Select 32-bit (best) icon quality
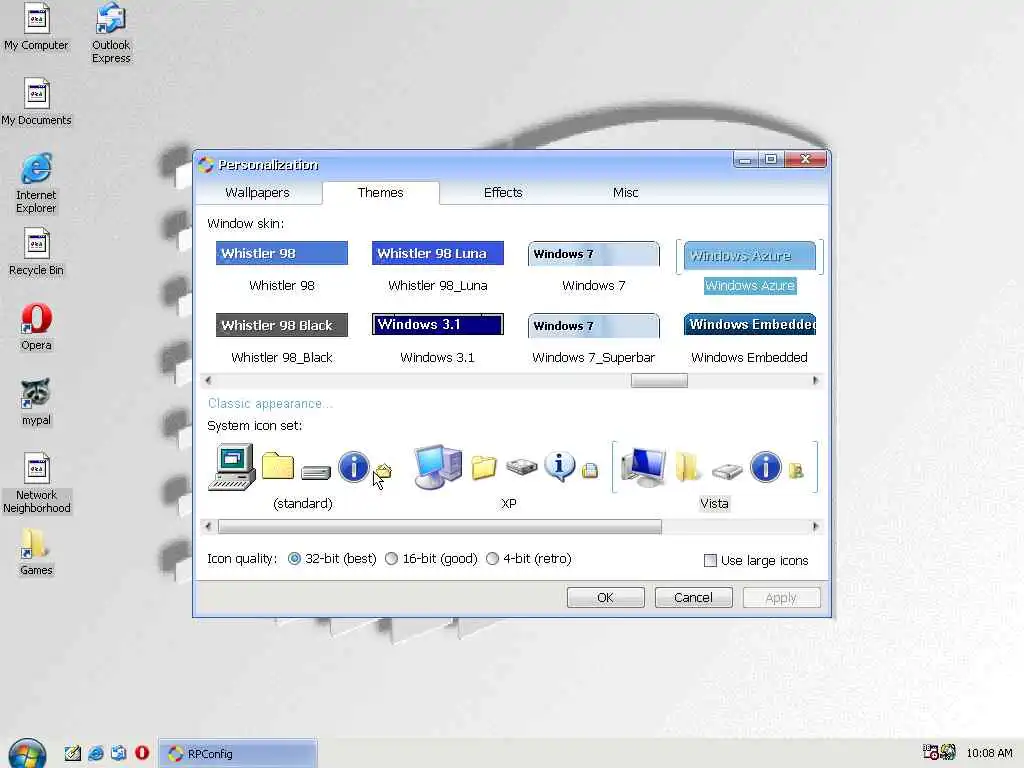This screenshot has width=1024, height=768. (x=332, y=559)
